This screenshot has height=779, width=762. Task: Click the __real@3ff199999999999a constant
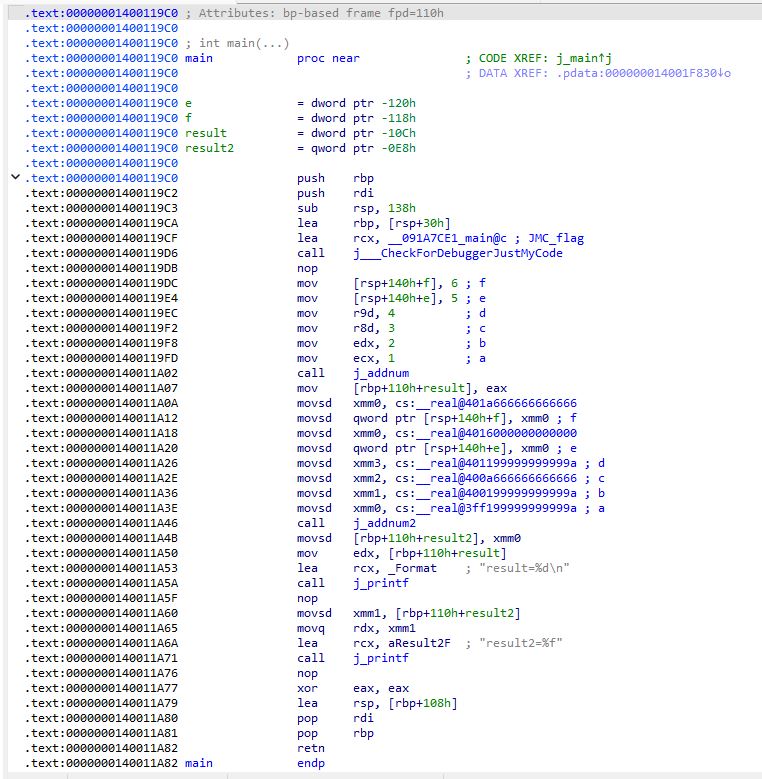497,508
